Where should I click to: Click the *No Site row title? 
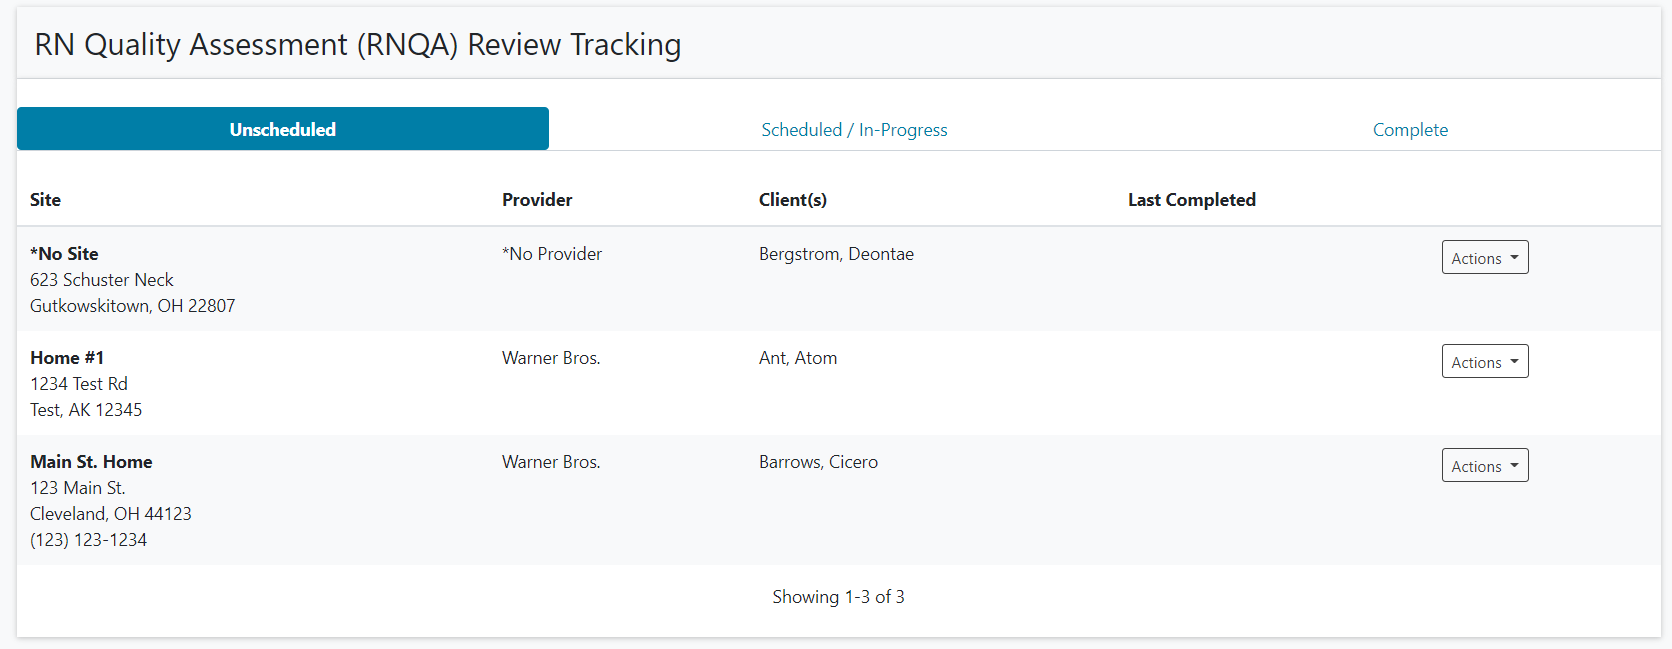[64, 254]
